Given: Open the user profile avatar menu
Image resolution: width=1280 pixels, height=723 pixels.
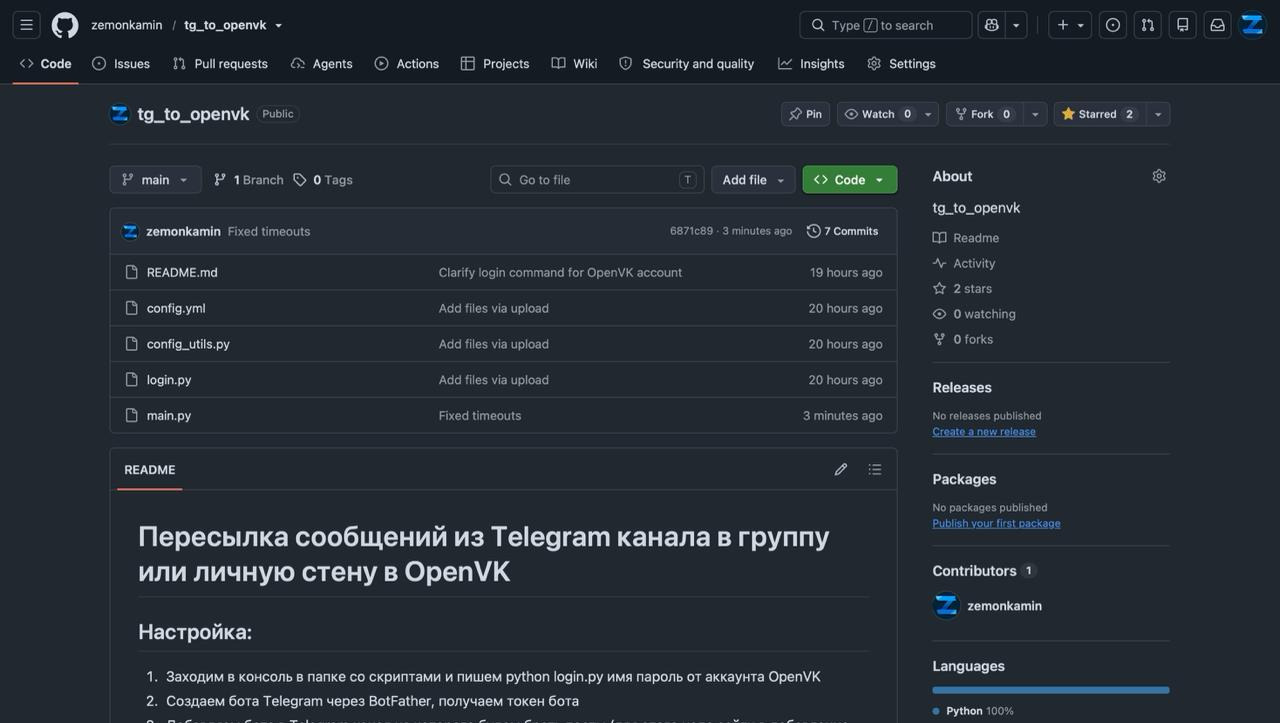Looking at the screenshot, I should click(1253, 25).
